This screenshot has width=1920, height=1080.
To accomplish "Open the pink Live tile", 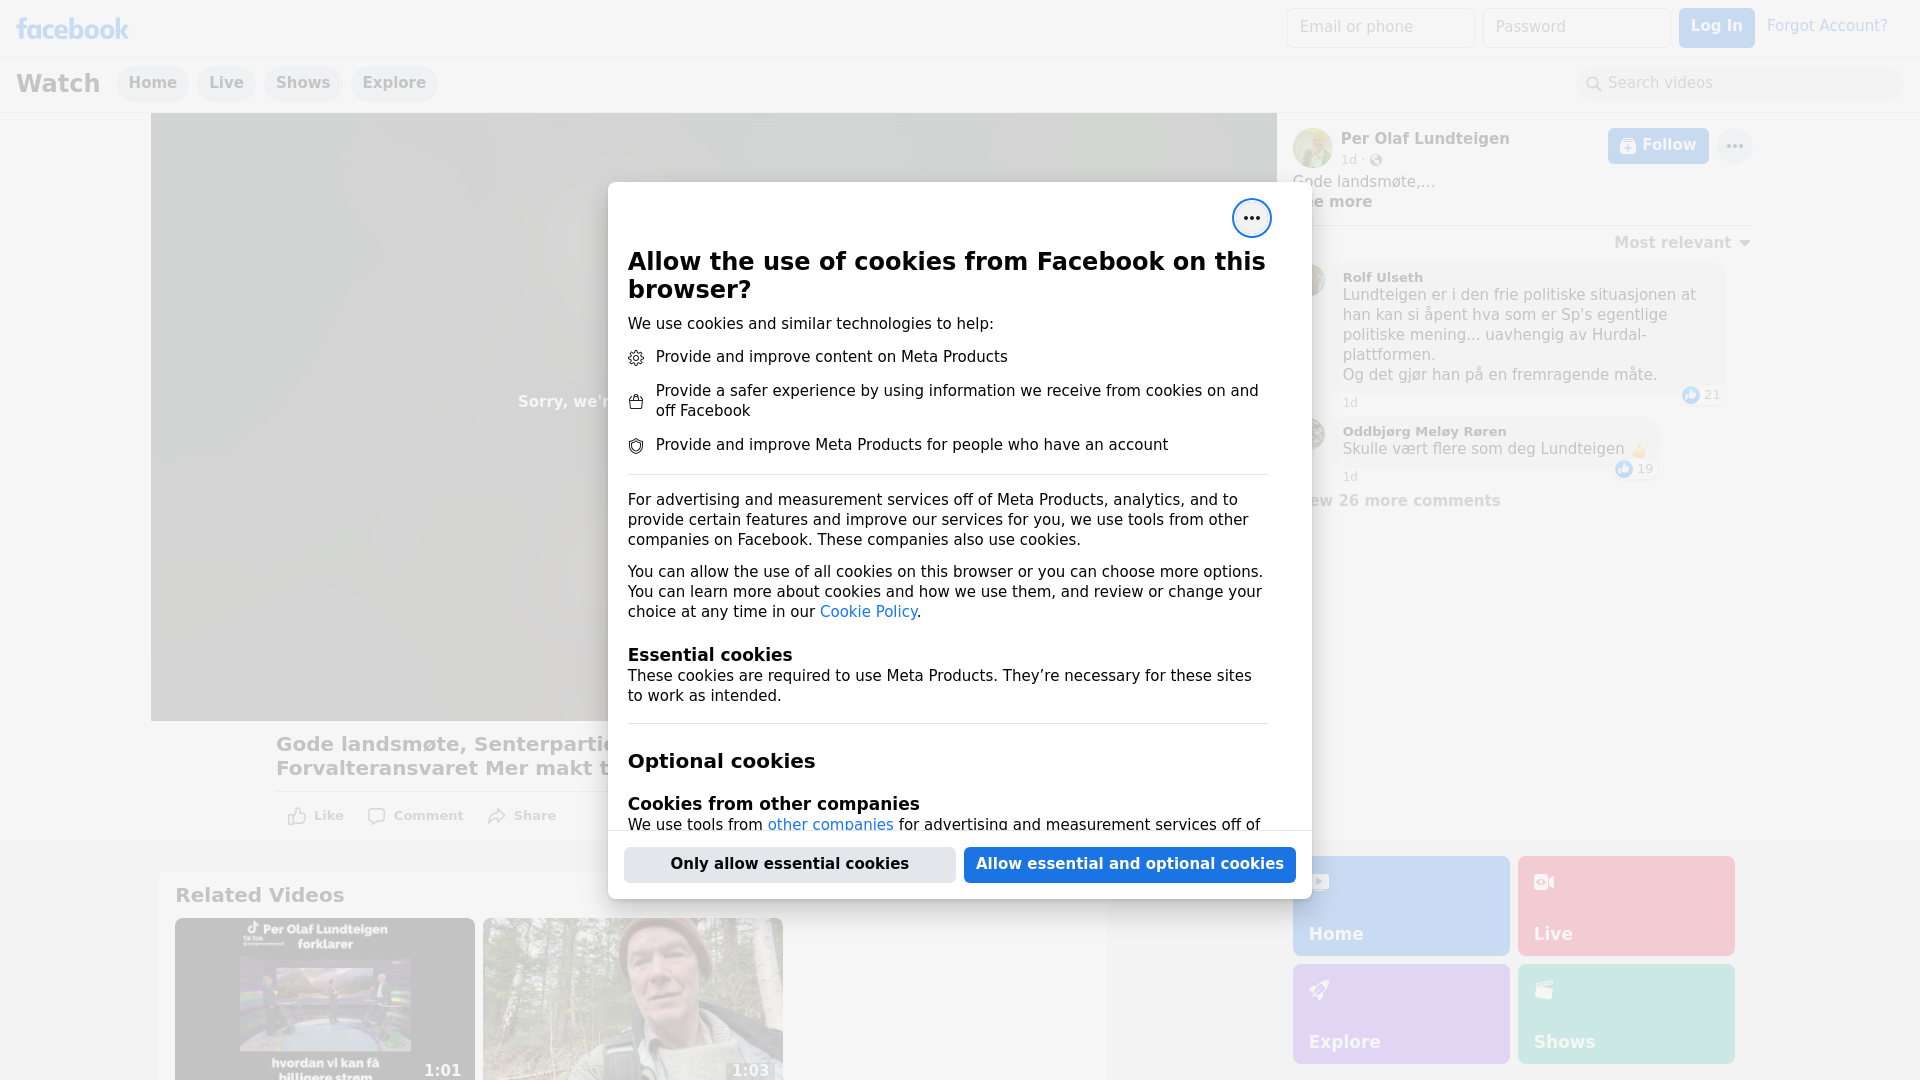I will click(x=1626, y=906).
